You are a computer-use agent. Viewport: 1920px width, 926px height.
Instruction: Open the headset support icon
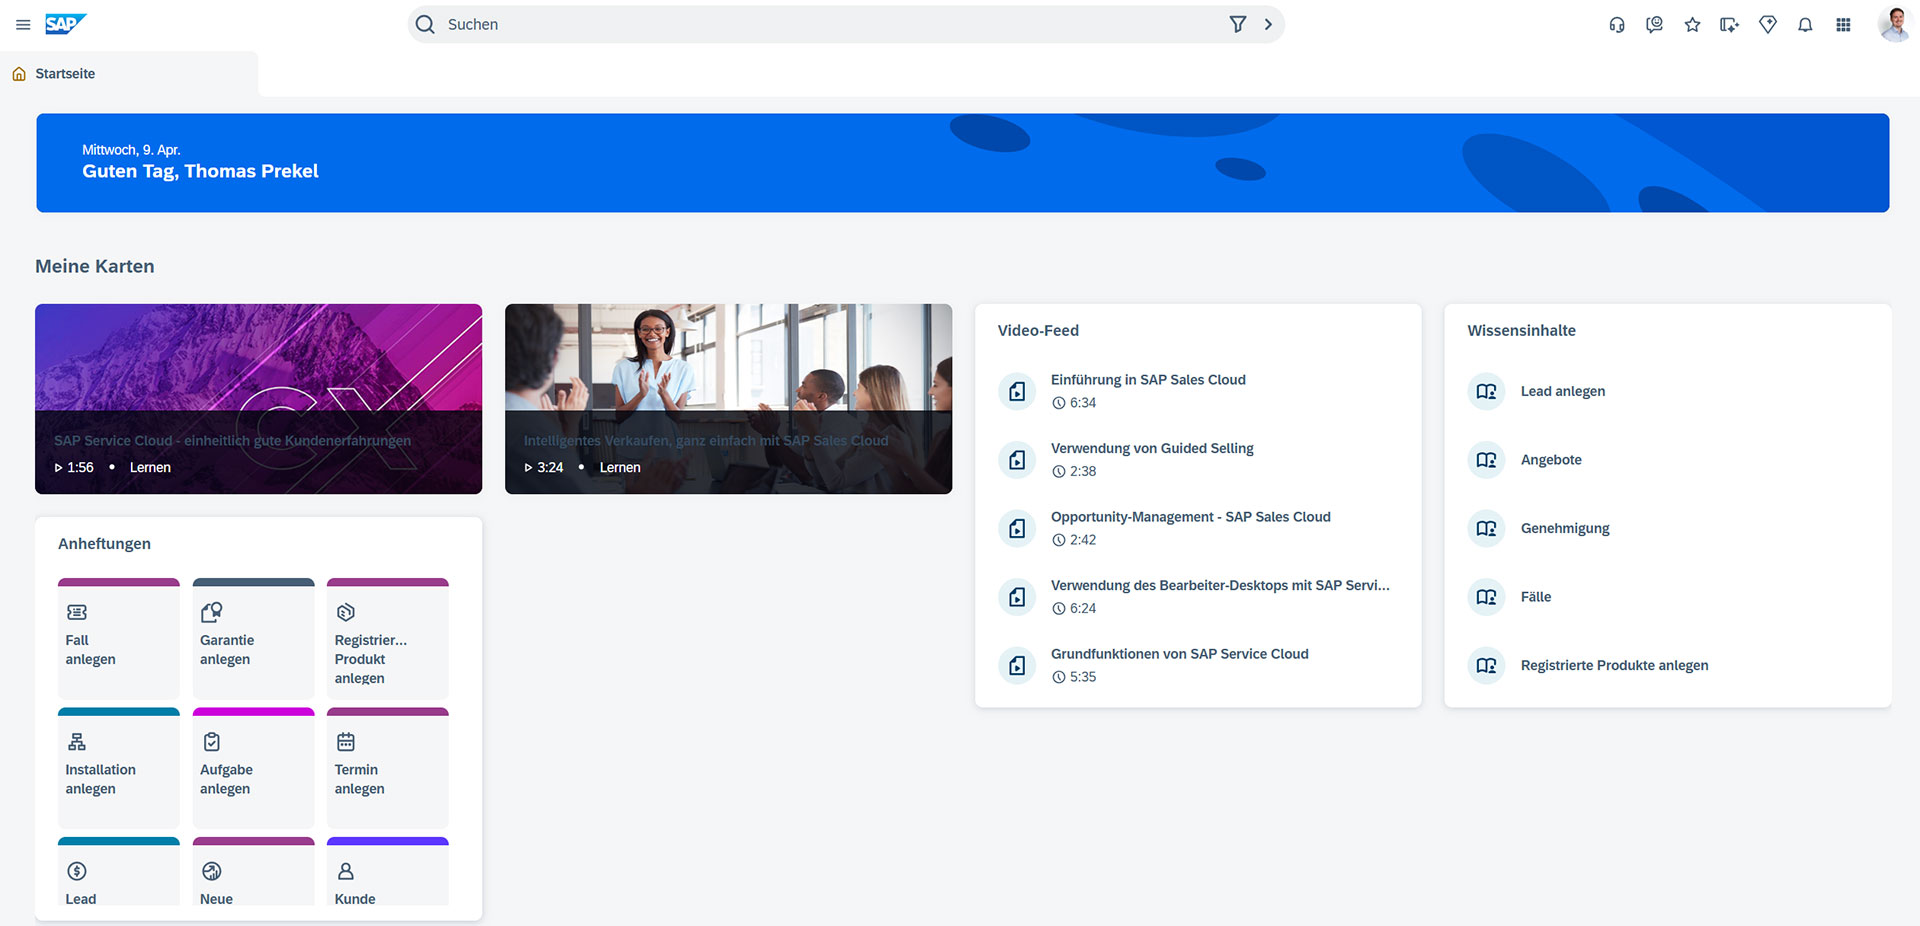click(1617, 25)
